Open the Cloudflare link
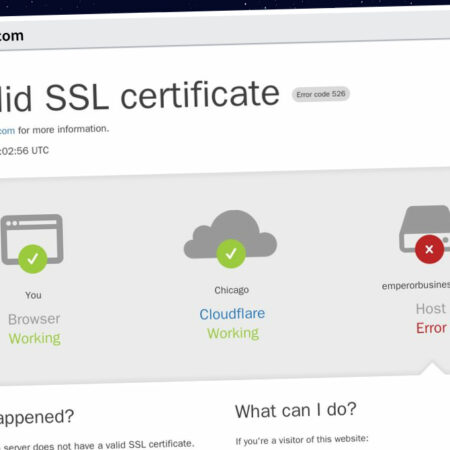 pos(232,314)
